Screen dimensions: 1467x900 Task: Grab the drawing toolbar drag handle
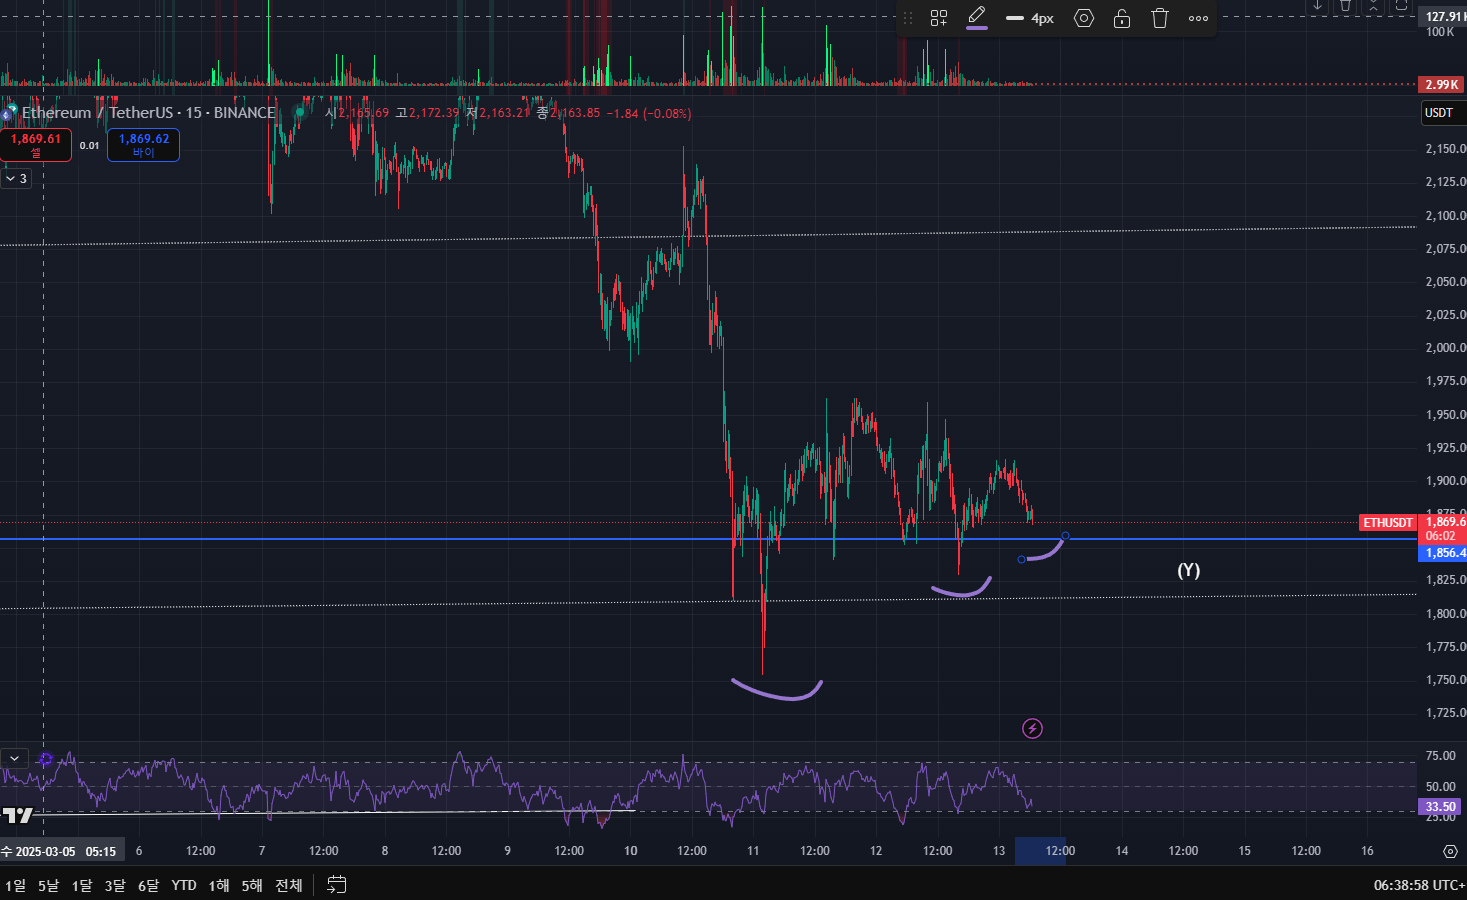908,18
